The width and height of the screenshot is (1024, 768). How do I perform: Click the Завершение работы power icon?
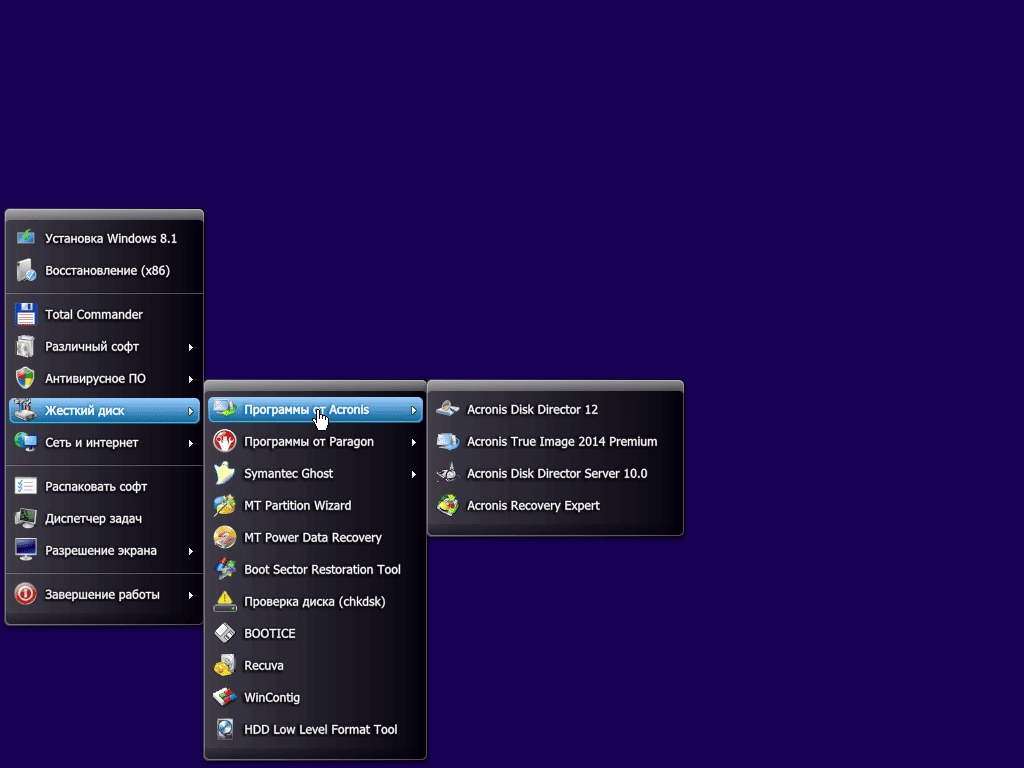[25, 594]
